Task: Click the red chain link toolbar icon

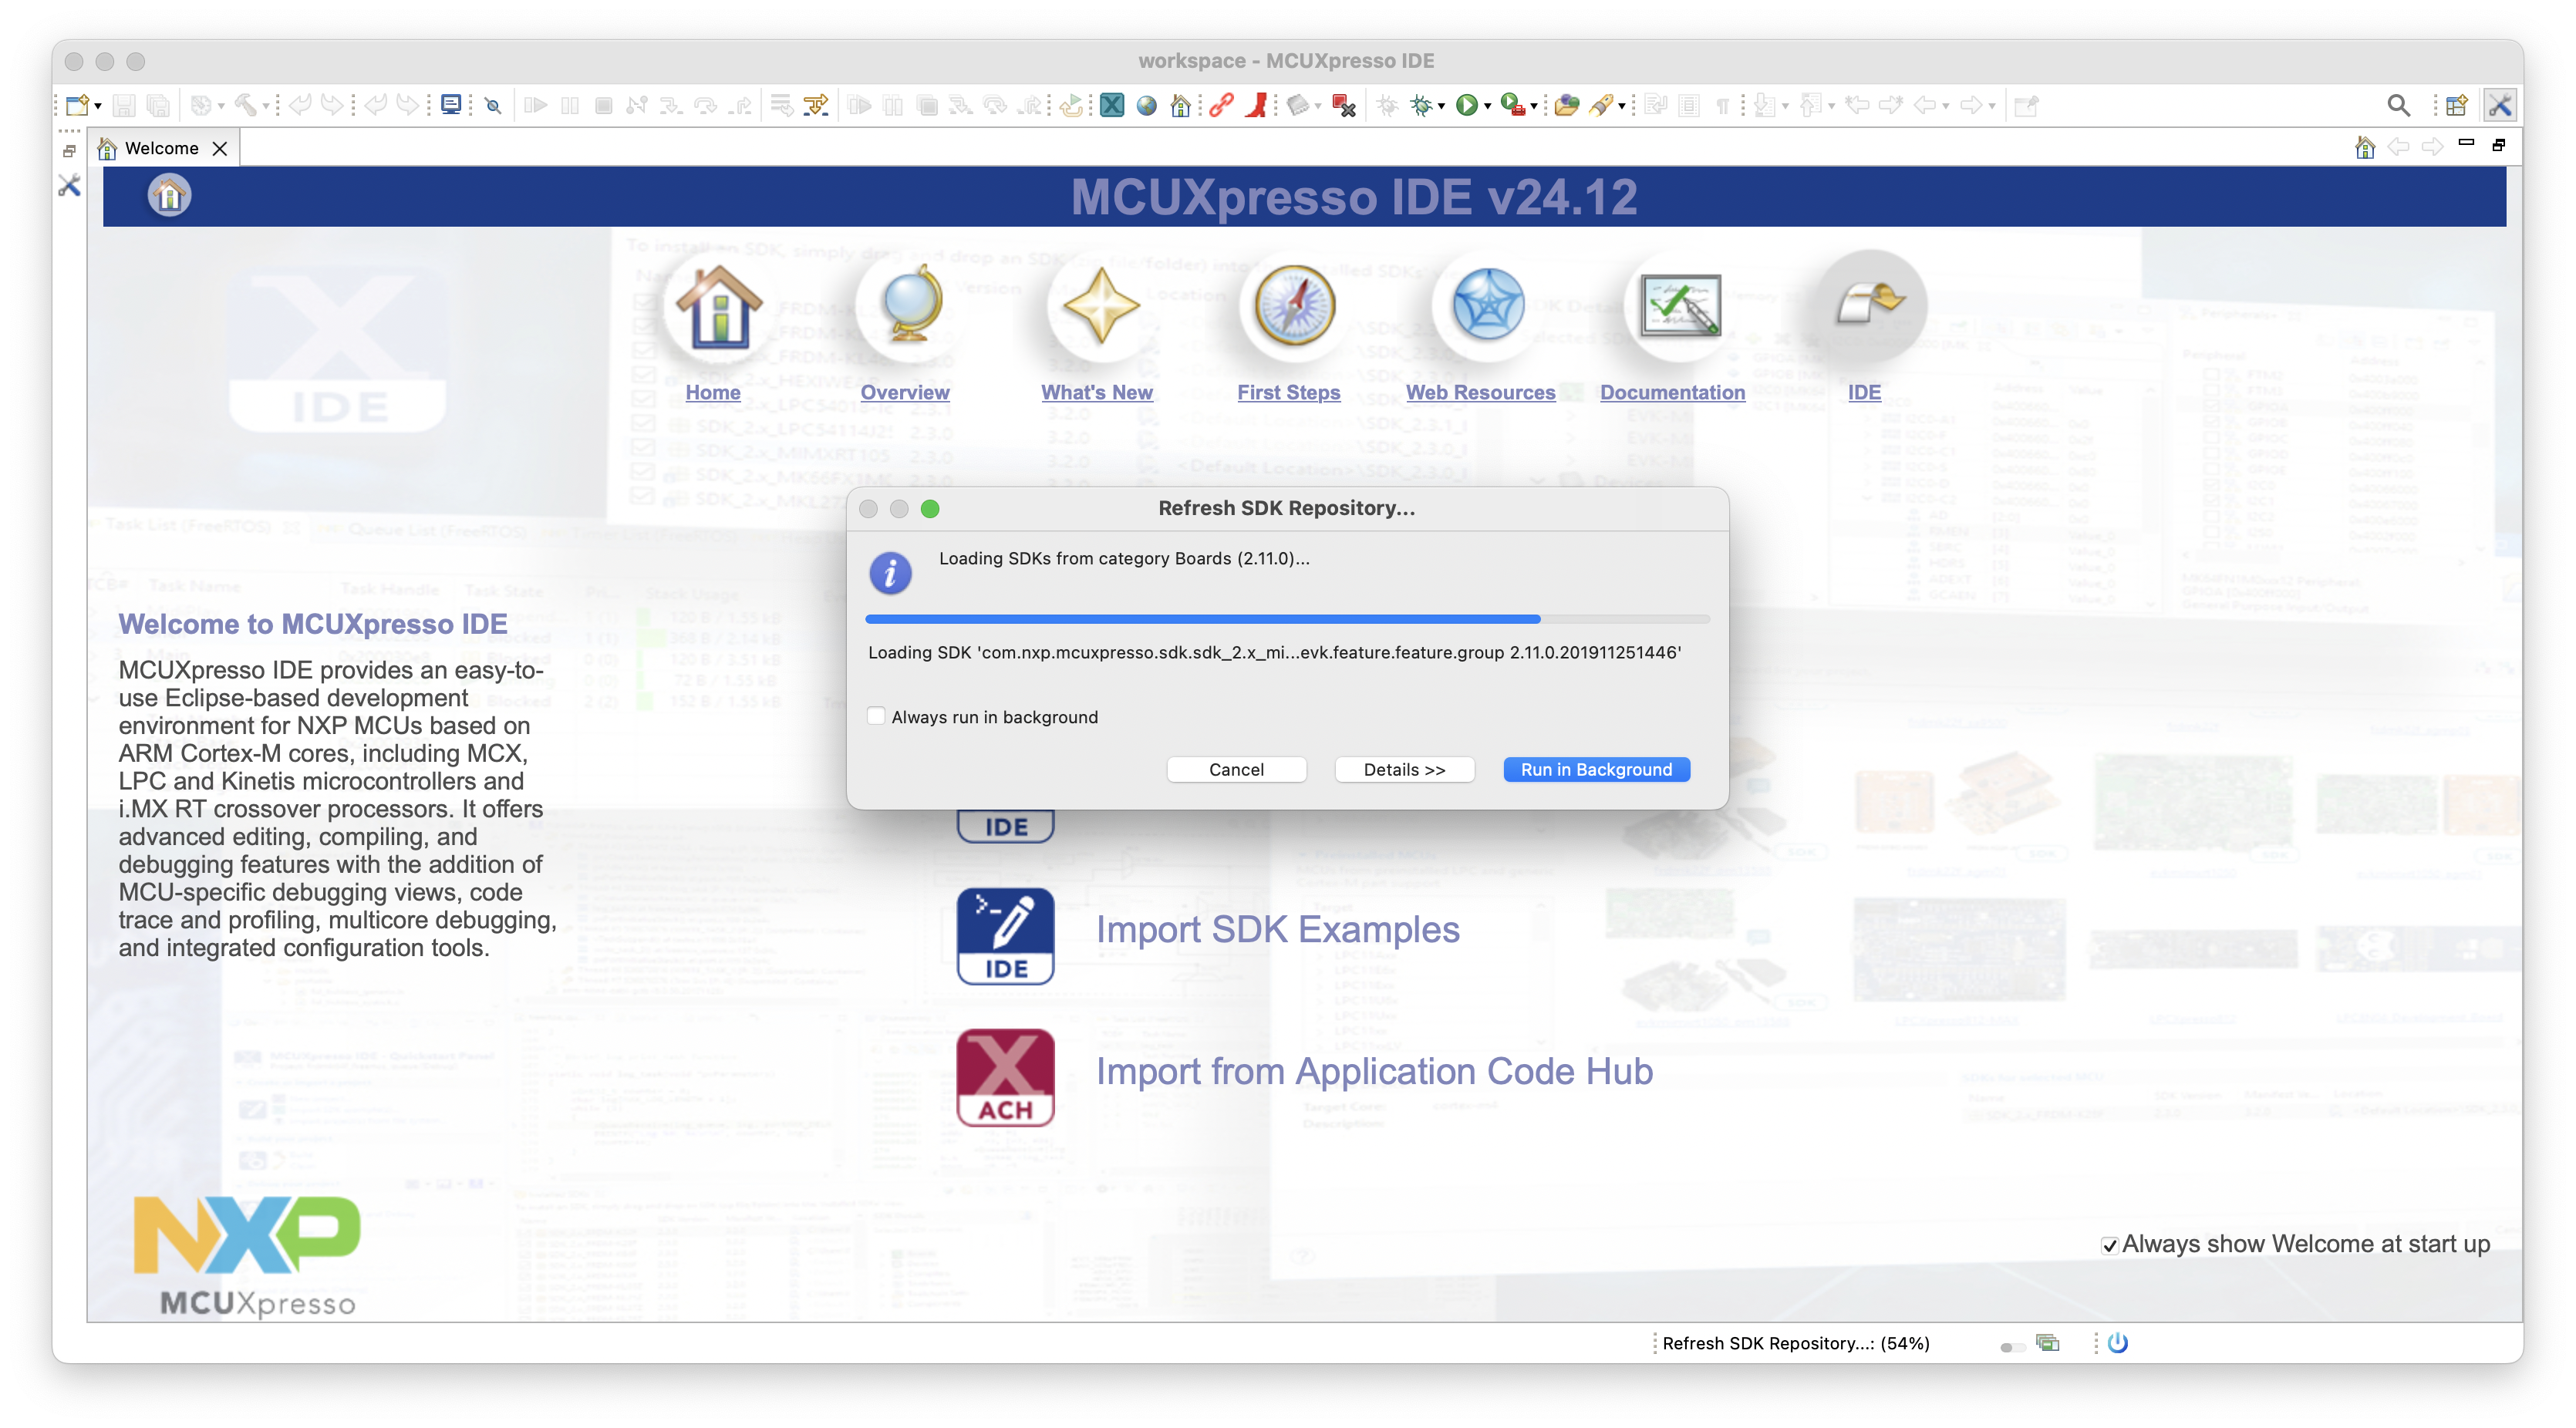Action: click(1221, 105)
